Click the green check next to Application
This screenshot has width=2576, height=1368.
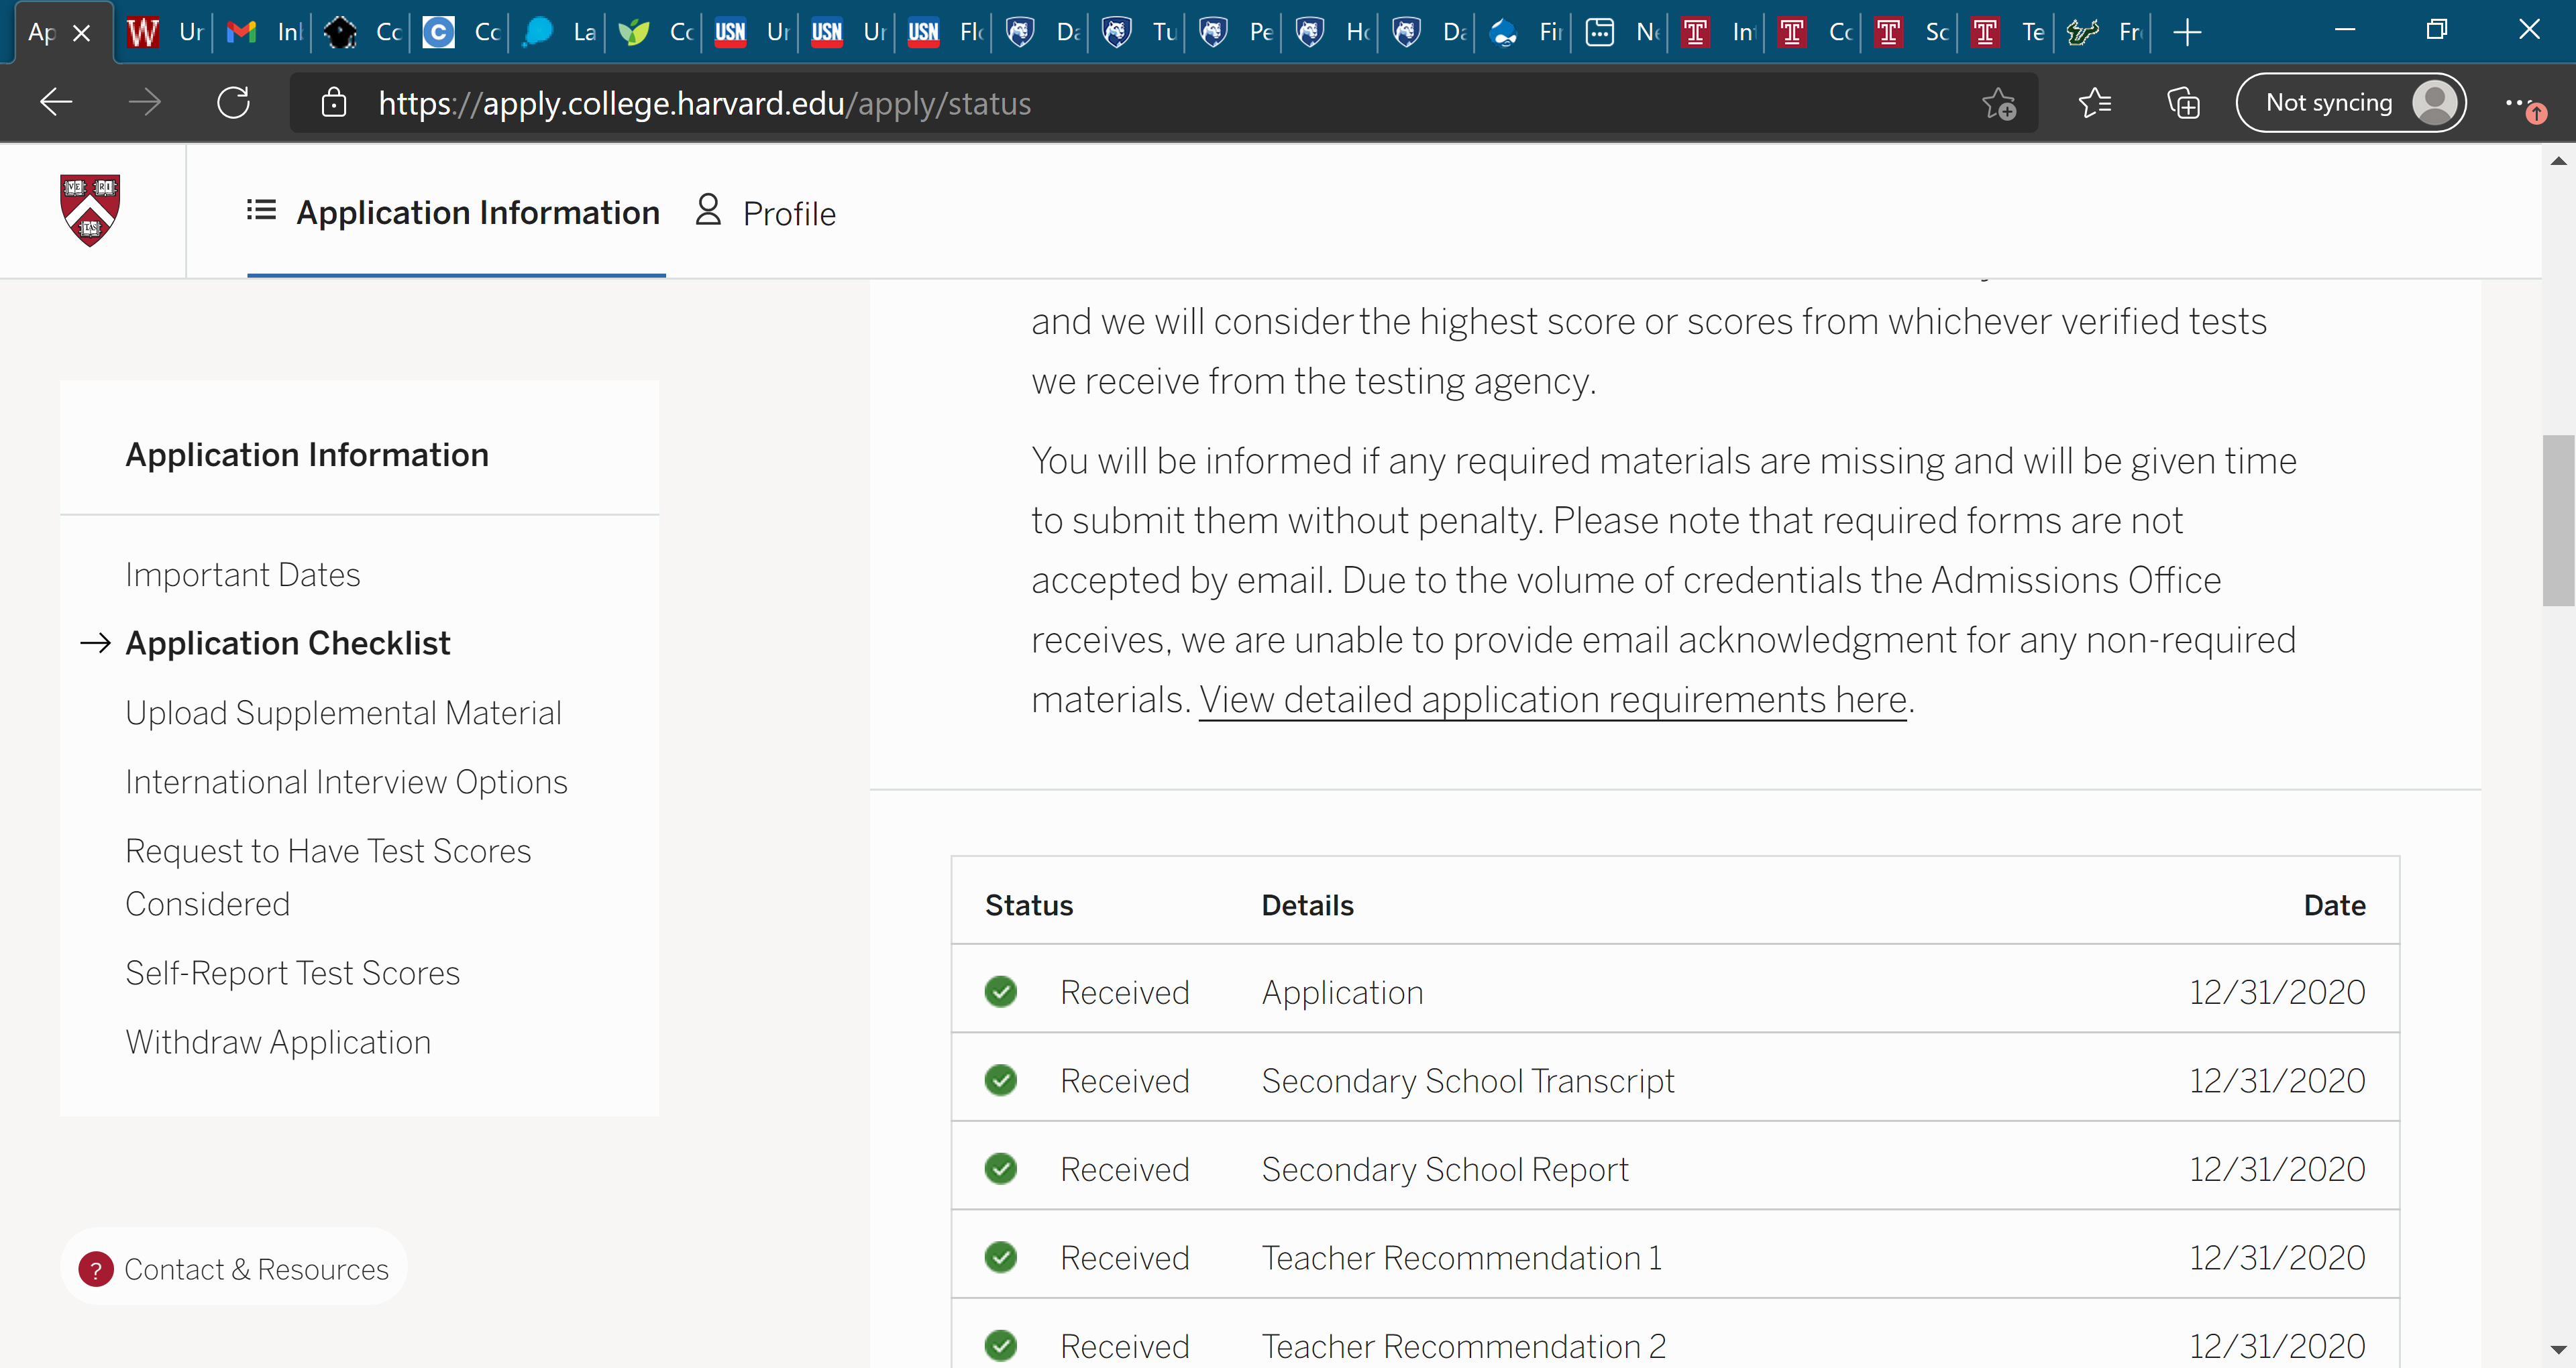[1000, 991]
